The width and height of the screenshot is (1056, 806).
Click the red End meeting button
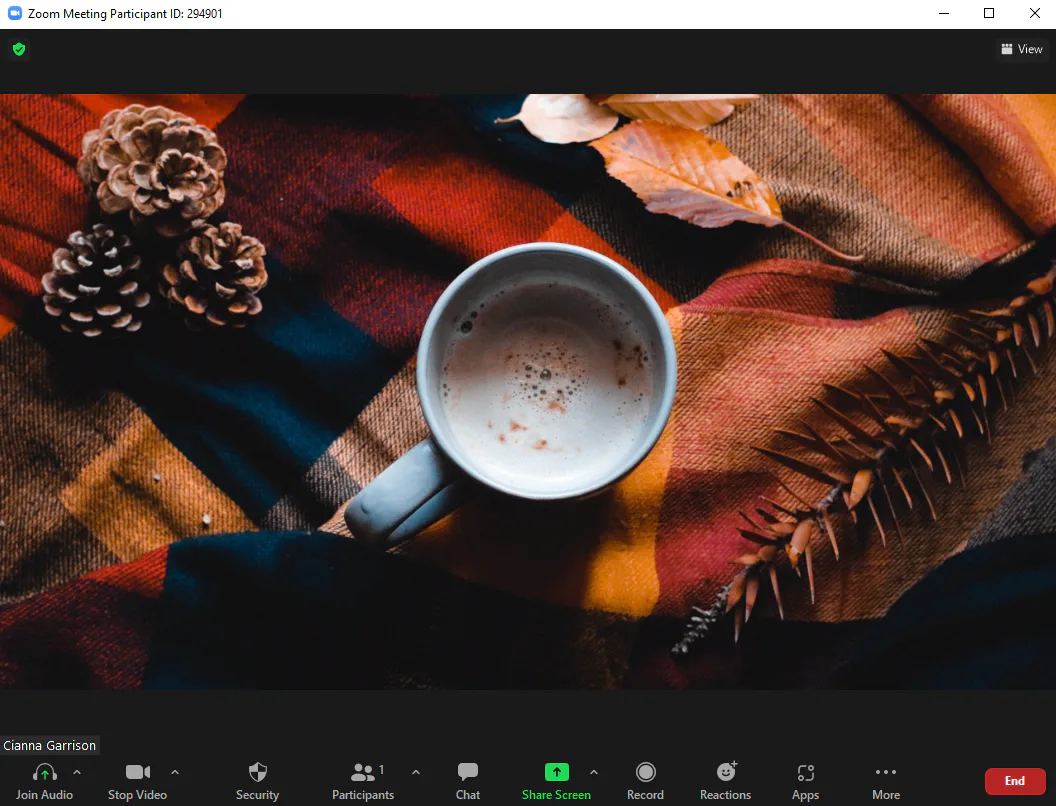1015,781
